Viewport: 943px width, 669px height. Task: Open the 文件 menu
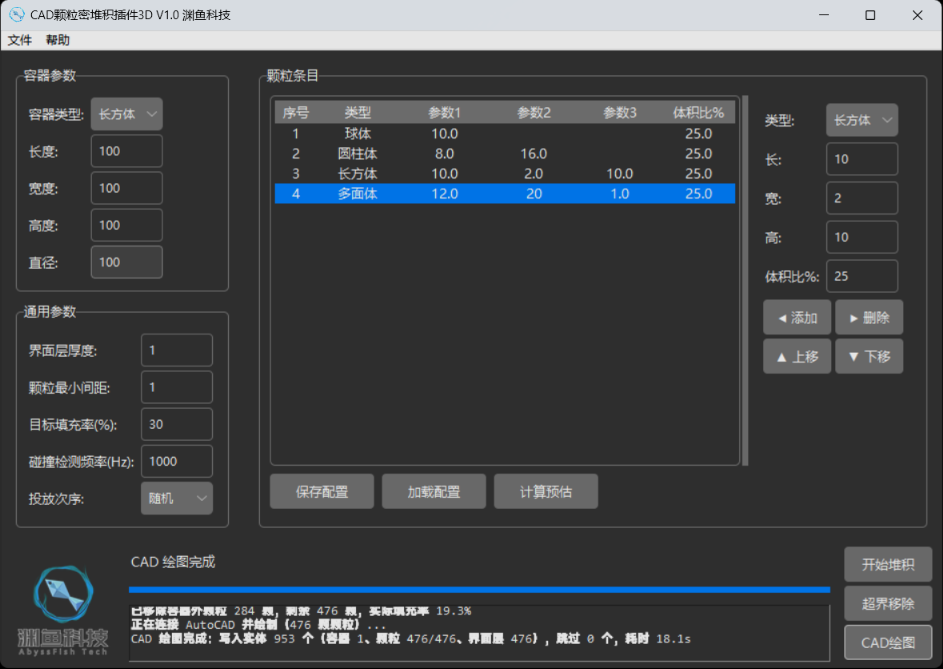(x=20, y=40)
